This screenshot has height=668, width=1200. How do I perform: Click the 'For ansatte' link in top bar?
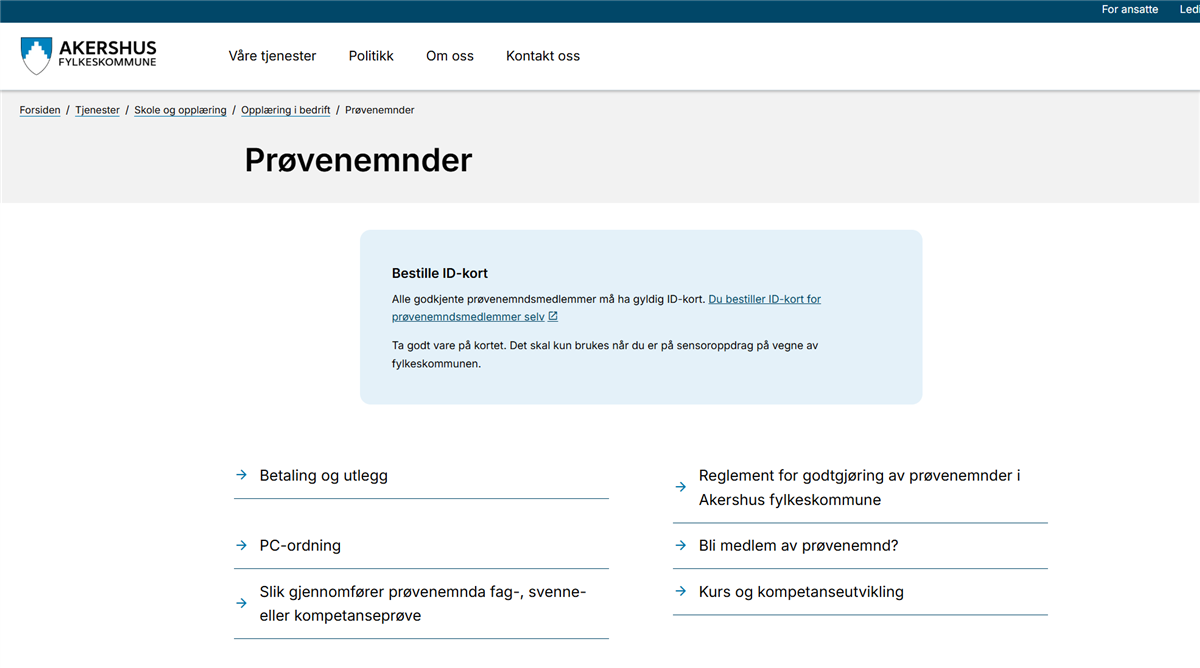[x=1130, y=9]
